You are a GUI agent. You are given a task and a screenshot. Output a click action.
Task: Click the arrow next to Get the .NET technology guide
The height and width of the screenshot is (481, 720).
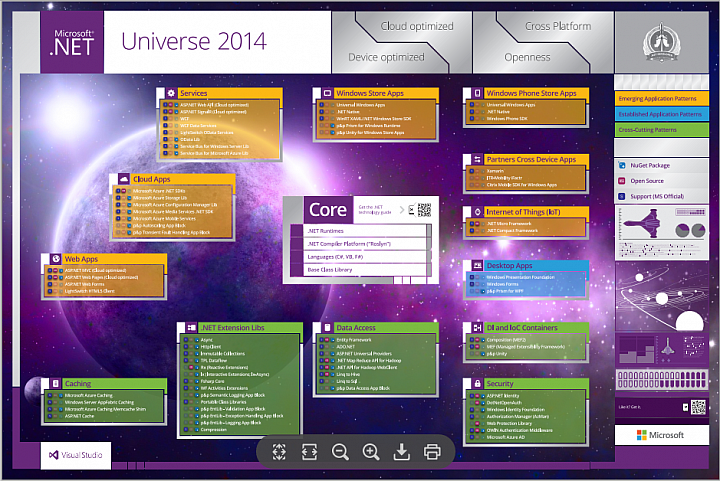[x=402, y=210]
